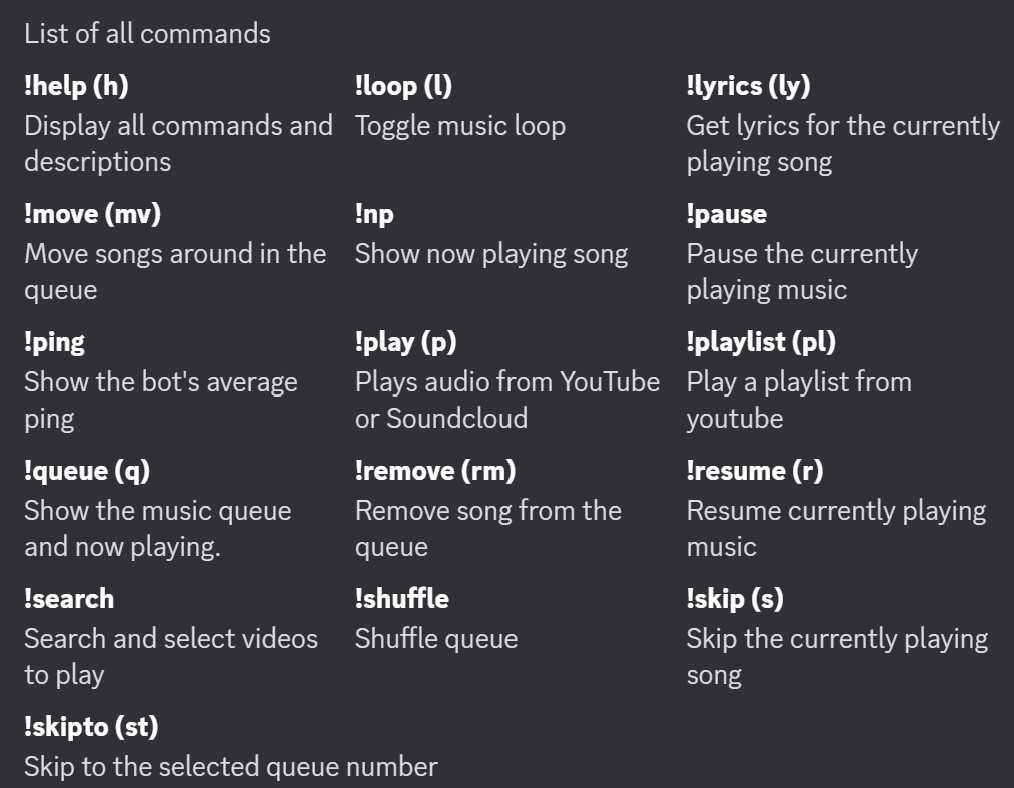
Task: Click the !help (h) command name
Action: click(x=76, y=86)
